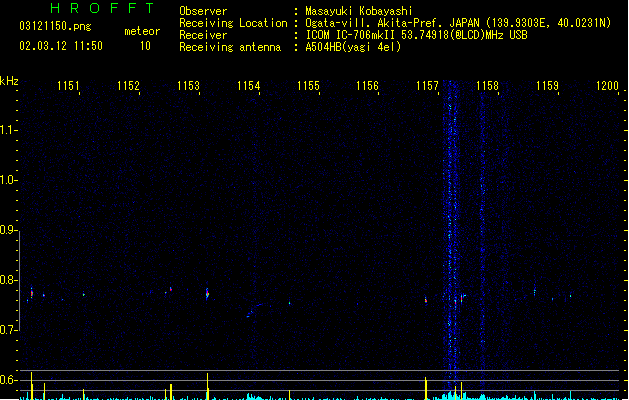Click the date stamp 02.03.12 11:50
The width and height of the screenshot is (629, 400).
[61, 46]
